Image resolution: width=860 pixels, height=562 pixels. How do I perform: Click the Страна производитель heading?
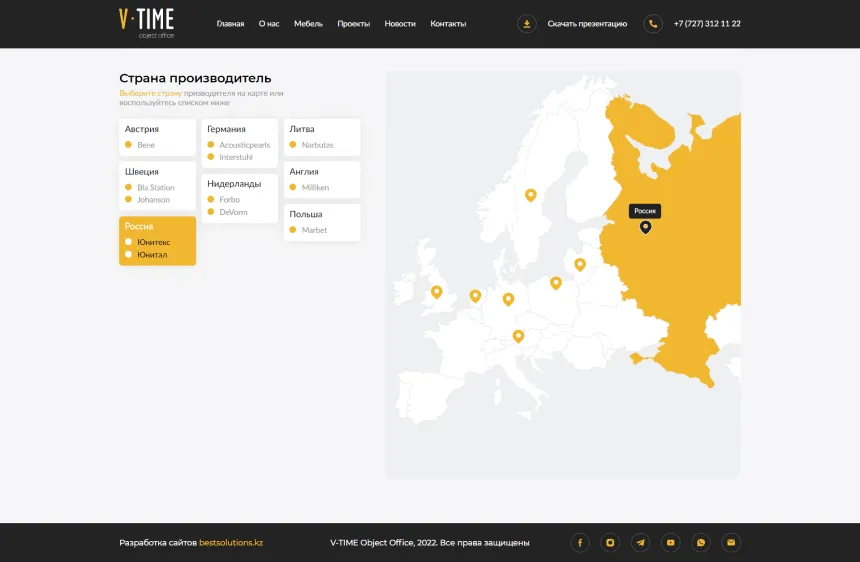coord(195,78)
